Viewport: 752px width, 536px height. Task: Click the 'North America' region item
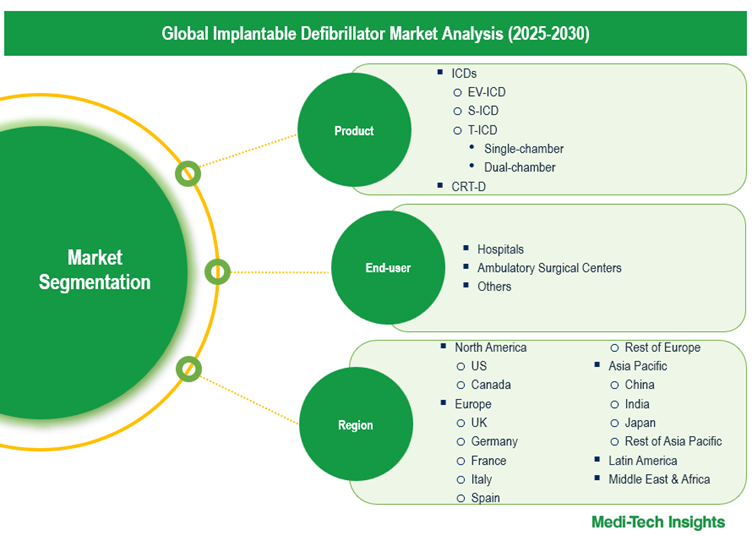coord(491,348)
